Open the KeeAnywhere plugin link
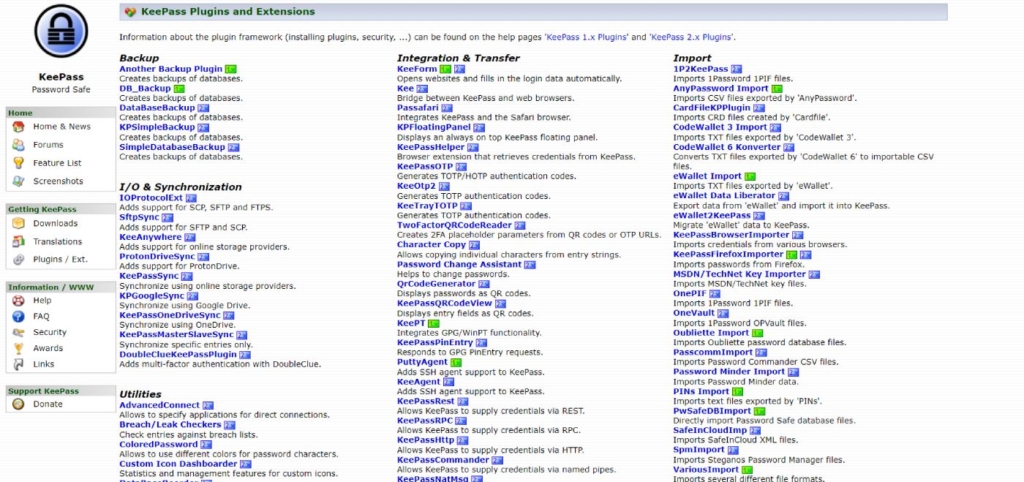This screenshot has width=1024, height=482. tap(150, 237)
